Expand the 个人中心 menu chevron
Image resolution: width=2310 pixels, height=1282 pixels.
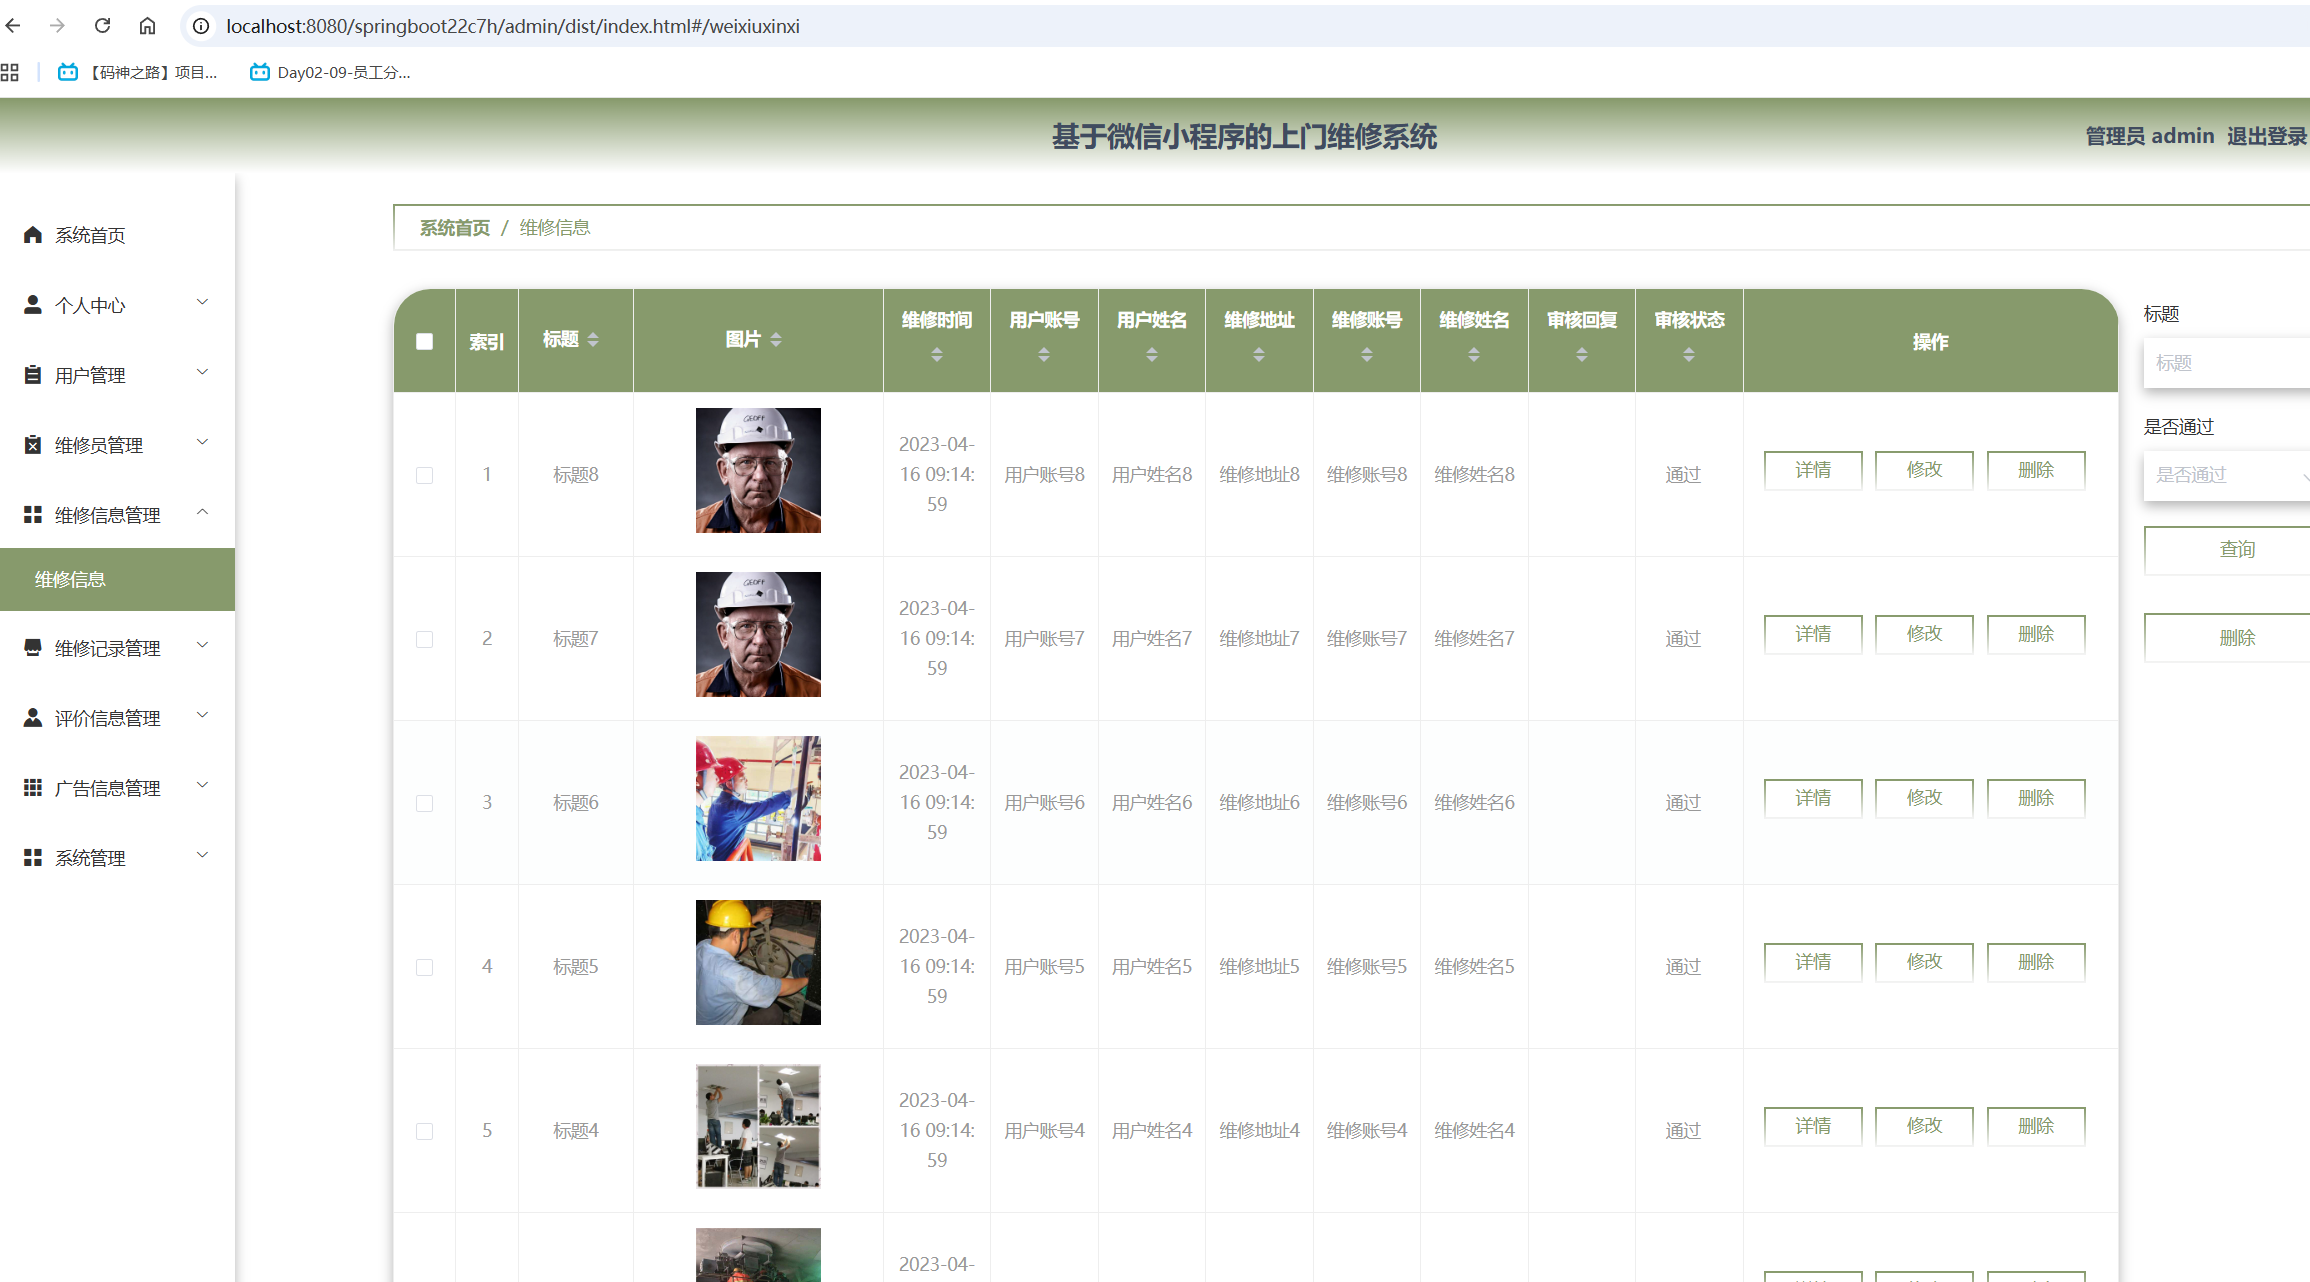(202, 303)
